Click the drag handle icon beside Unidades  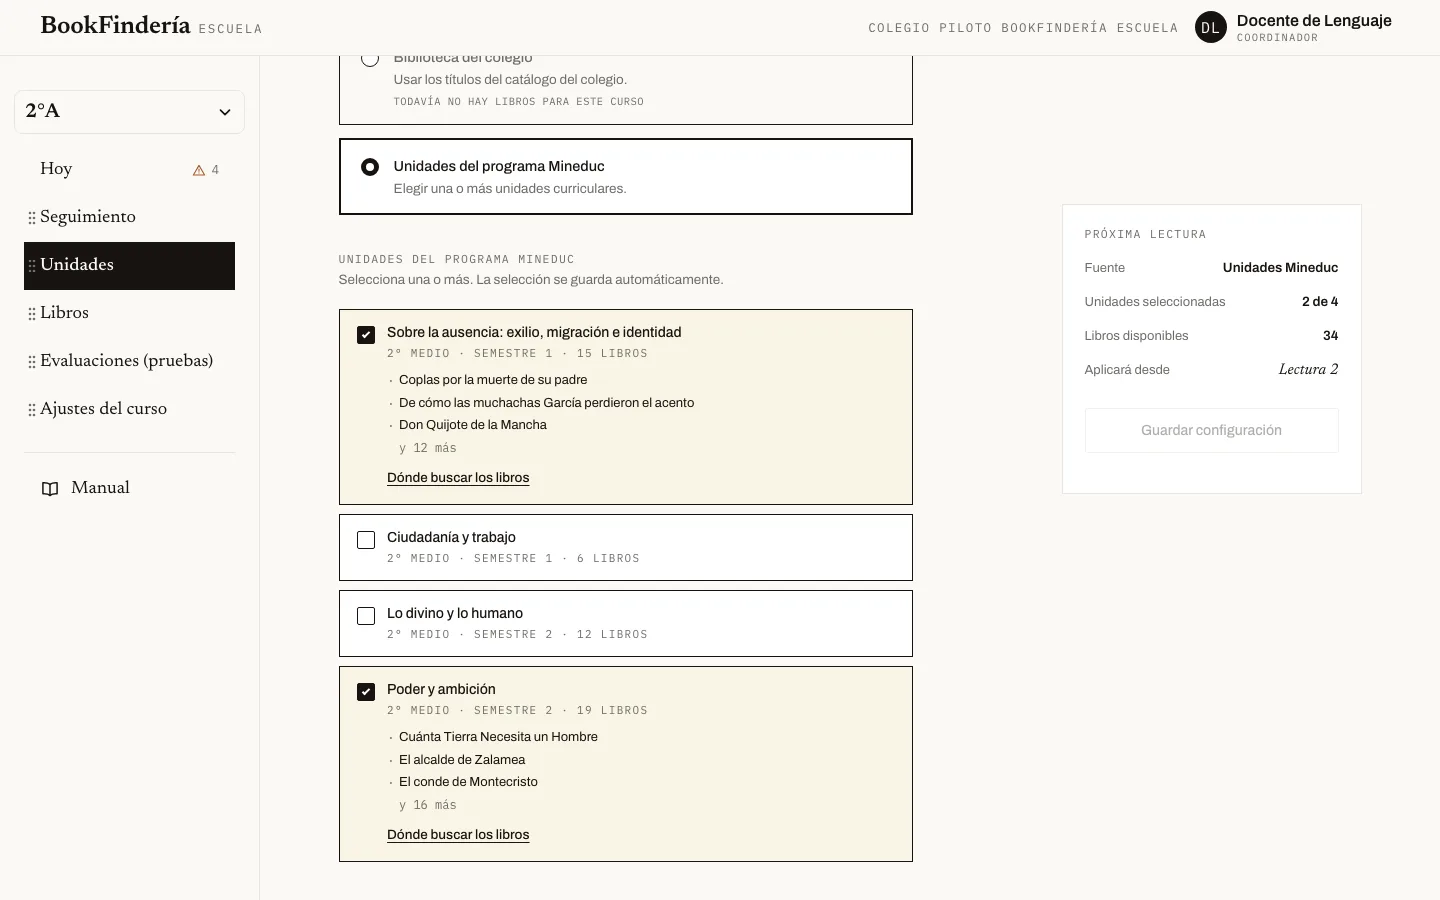(32, 265)
